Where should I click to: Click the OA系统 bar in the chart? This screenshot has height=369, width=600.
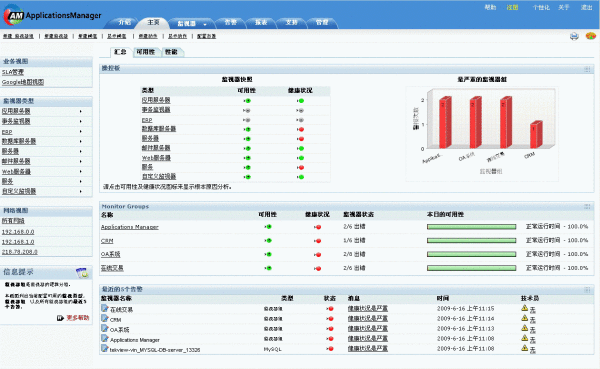pyautogui.click(x=476, y=122)
